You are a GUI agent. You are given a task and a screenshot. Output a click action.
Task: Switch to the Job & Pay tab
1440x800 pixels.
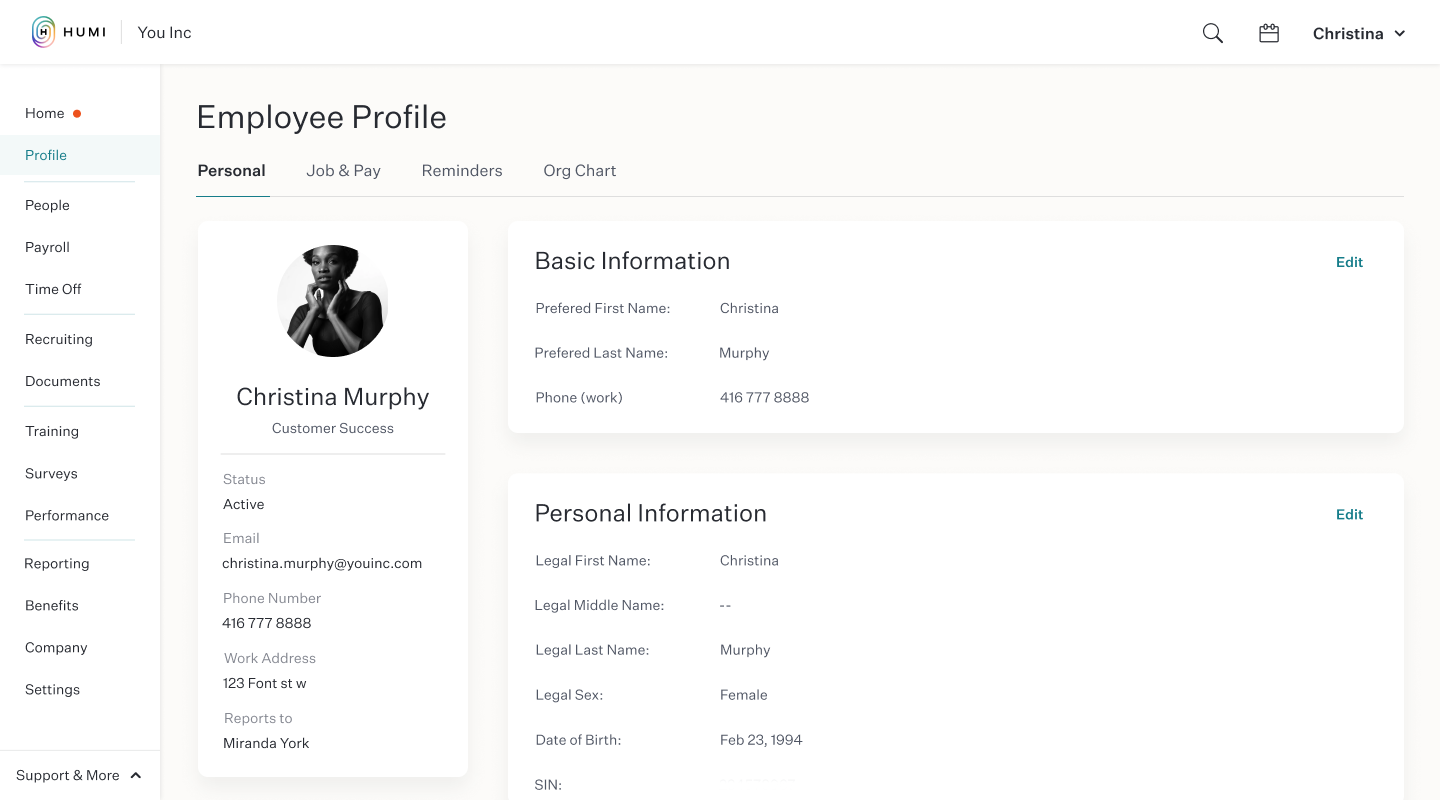click(x=343, y=171)
